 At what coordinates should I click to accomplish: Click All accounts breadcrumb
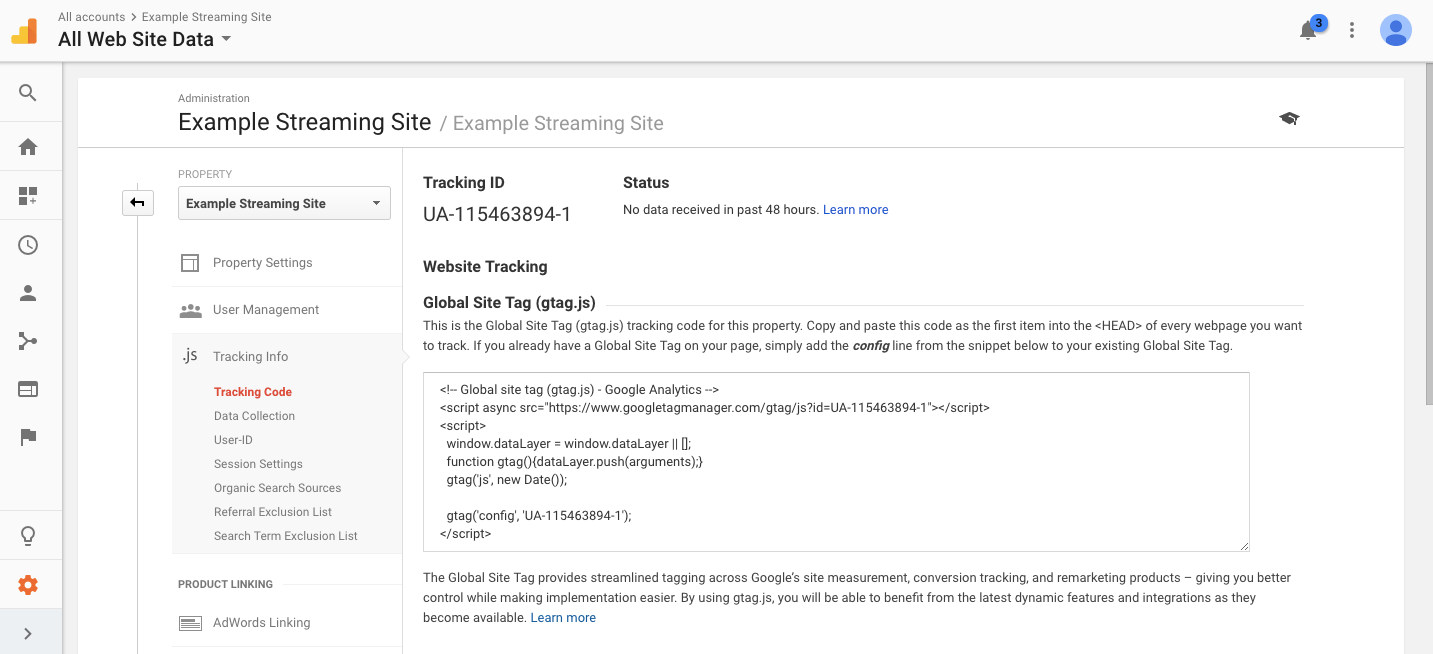(x=91, y=17)
